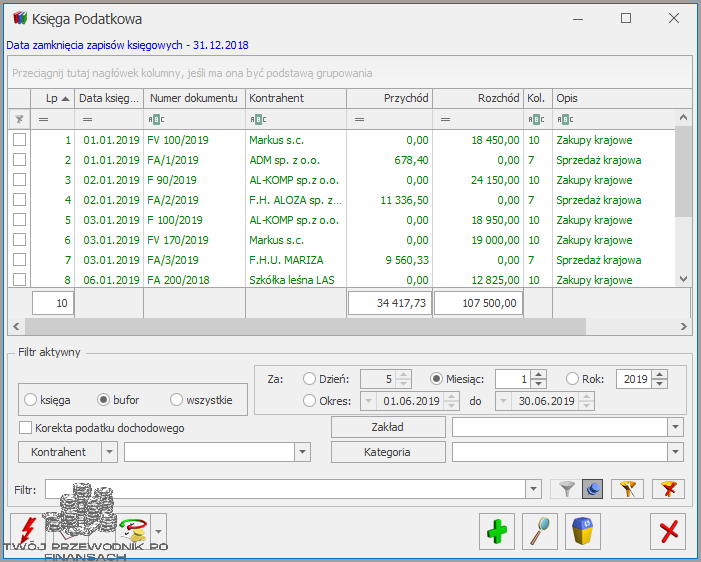Click the 'Kategoria' button

[387, 452]
